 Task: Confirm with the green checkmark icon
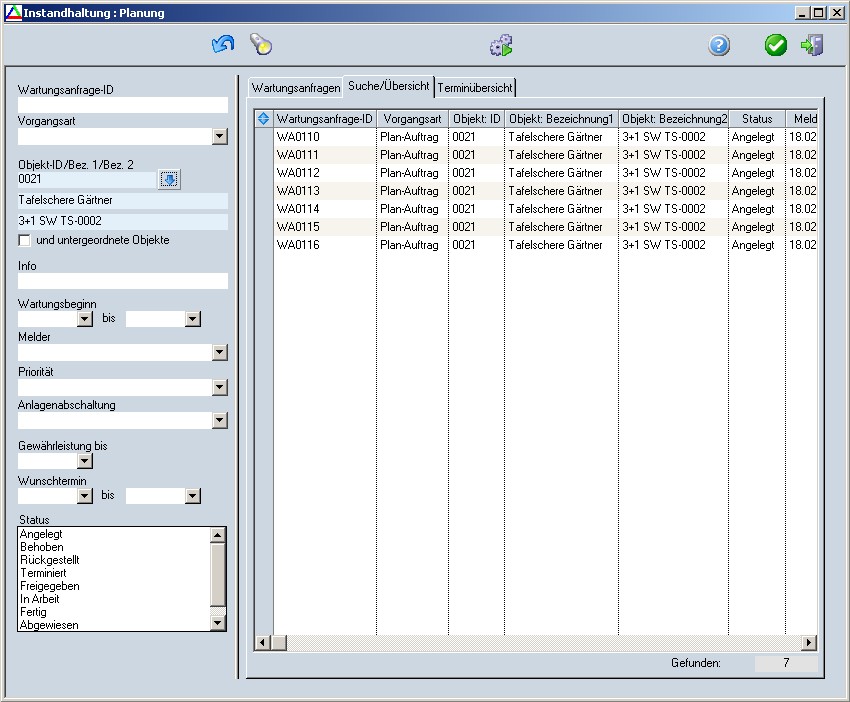coord(776,45)
